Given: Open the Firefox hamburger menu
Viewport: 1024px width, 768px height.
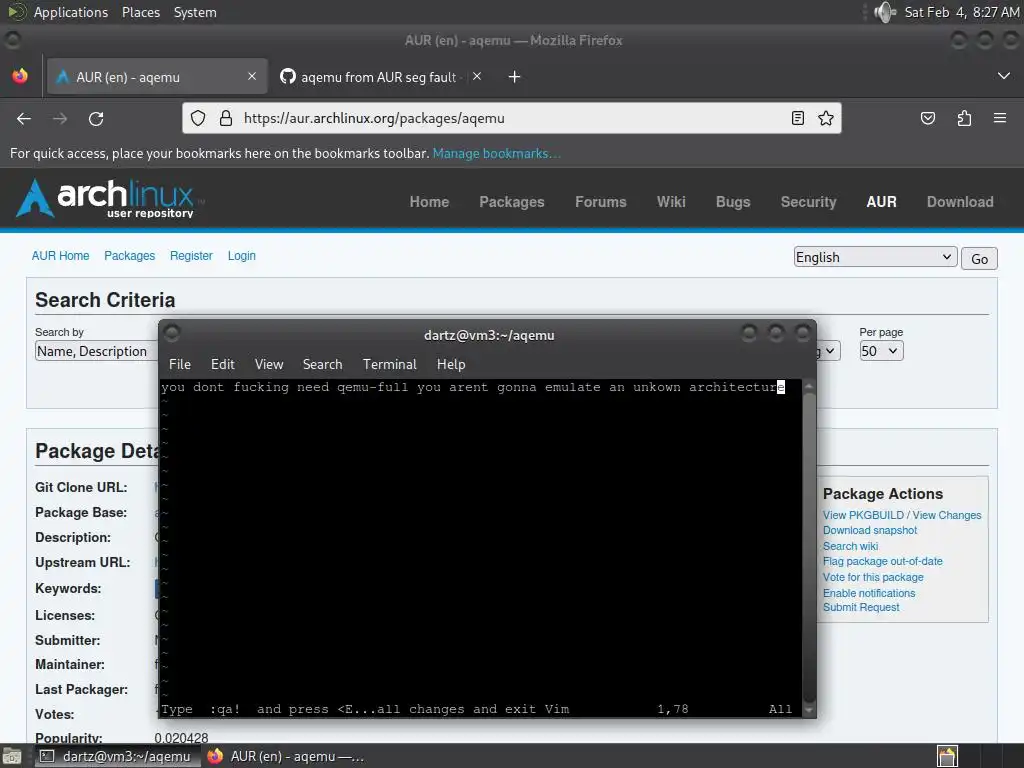Looking at the screenshot, I should tap(1000, 118).
